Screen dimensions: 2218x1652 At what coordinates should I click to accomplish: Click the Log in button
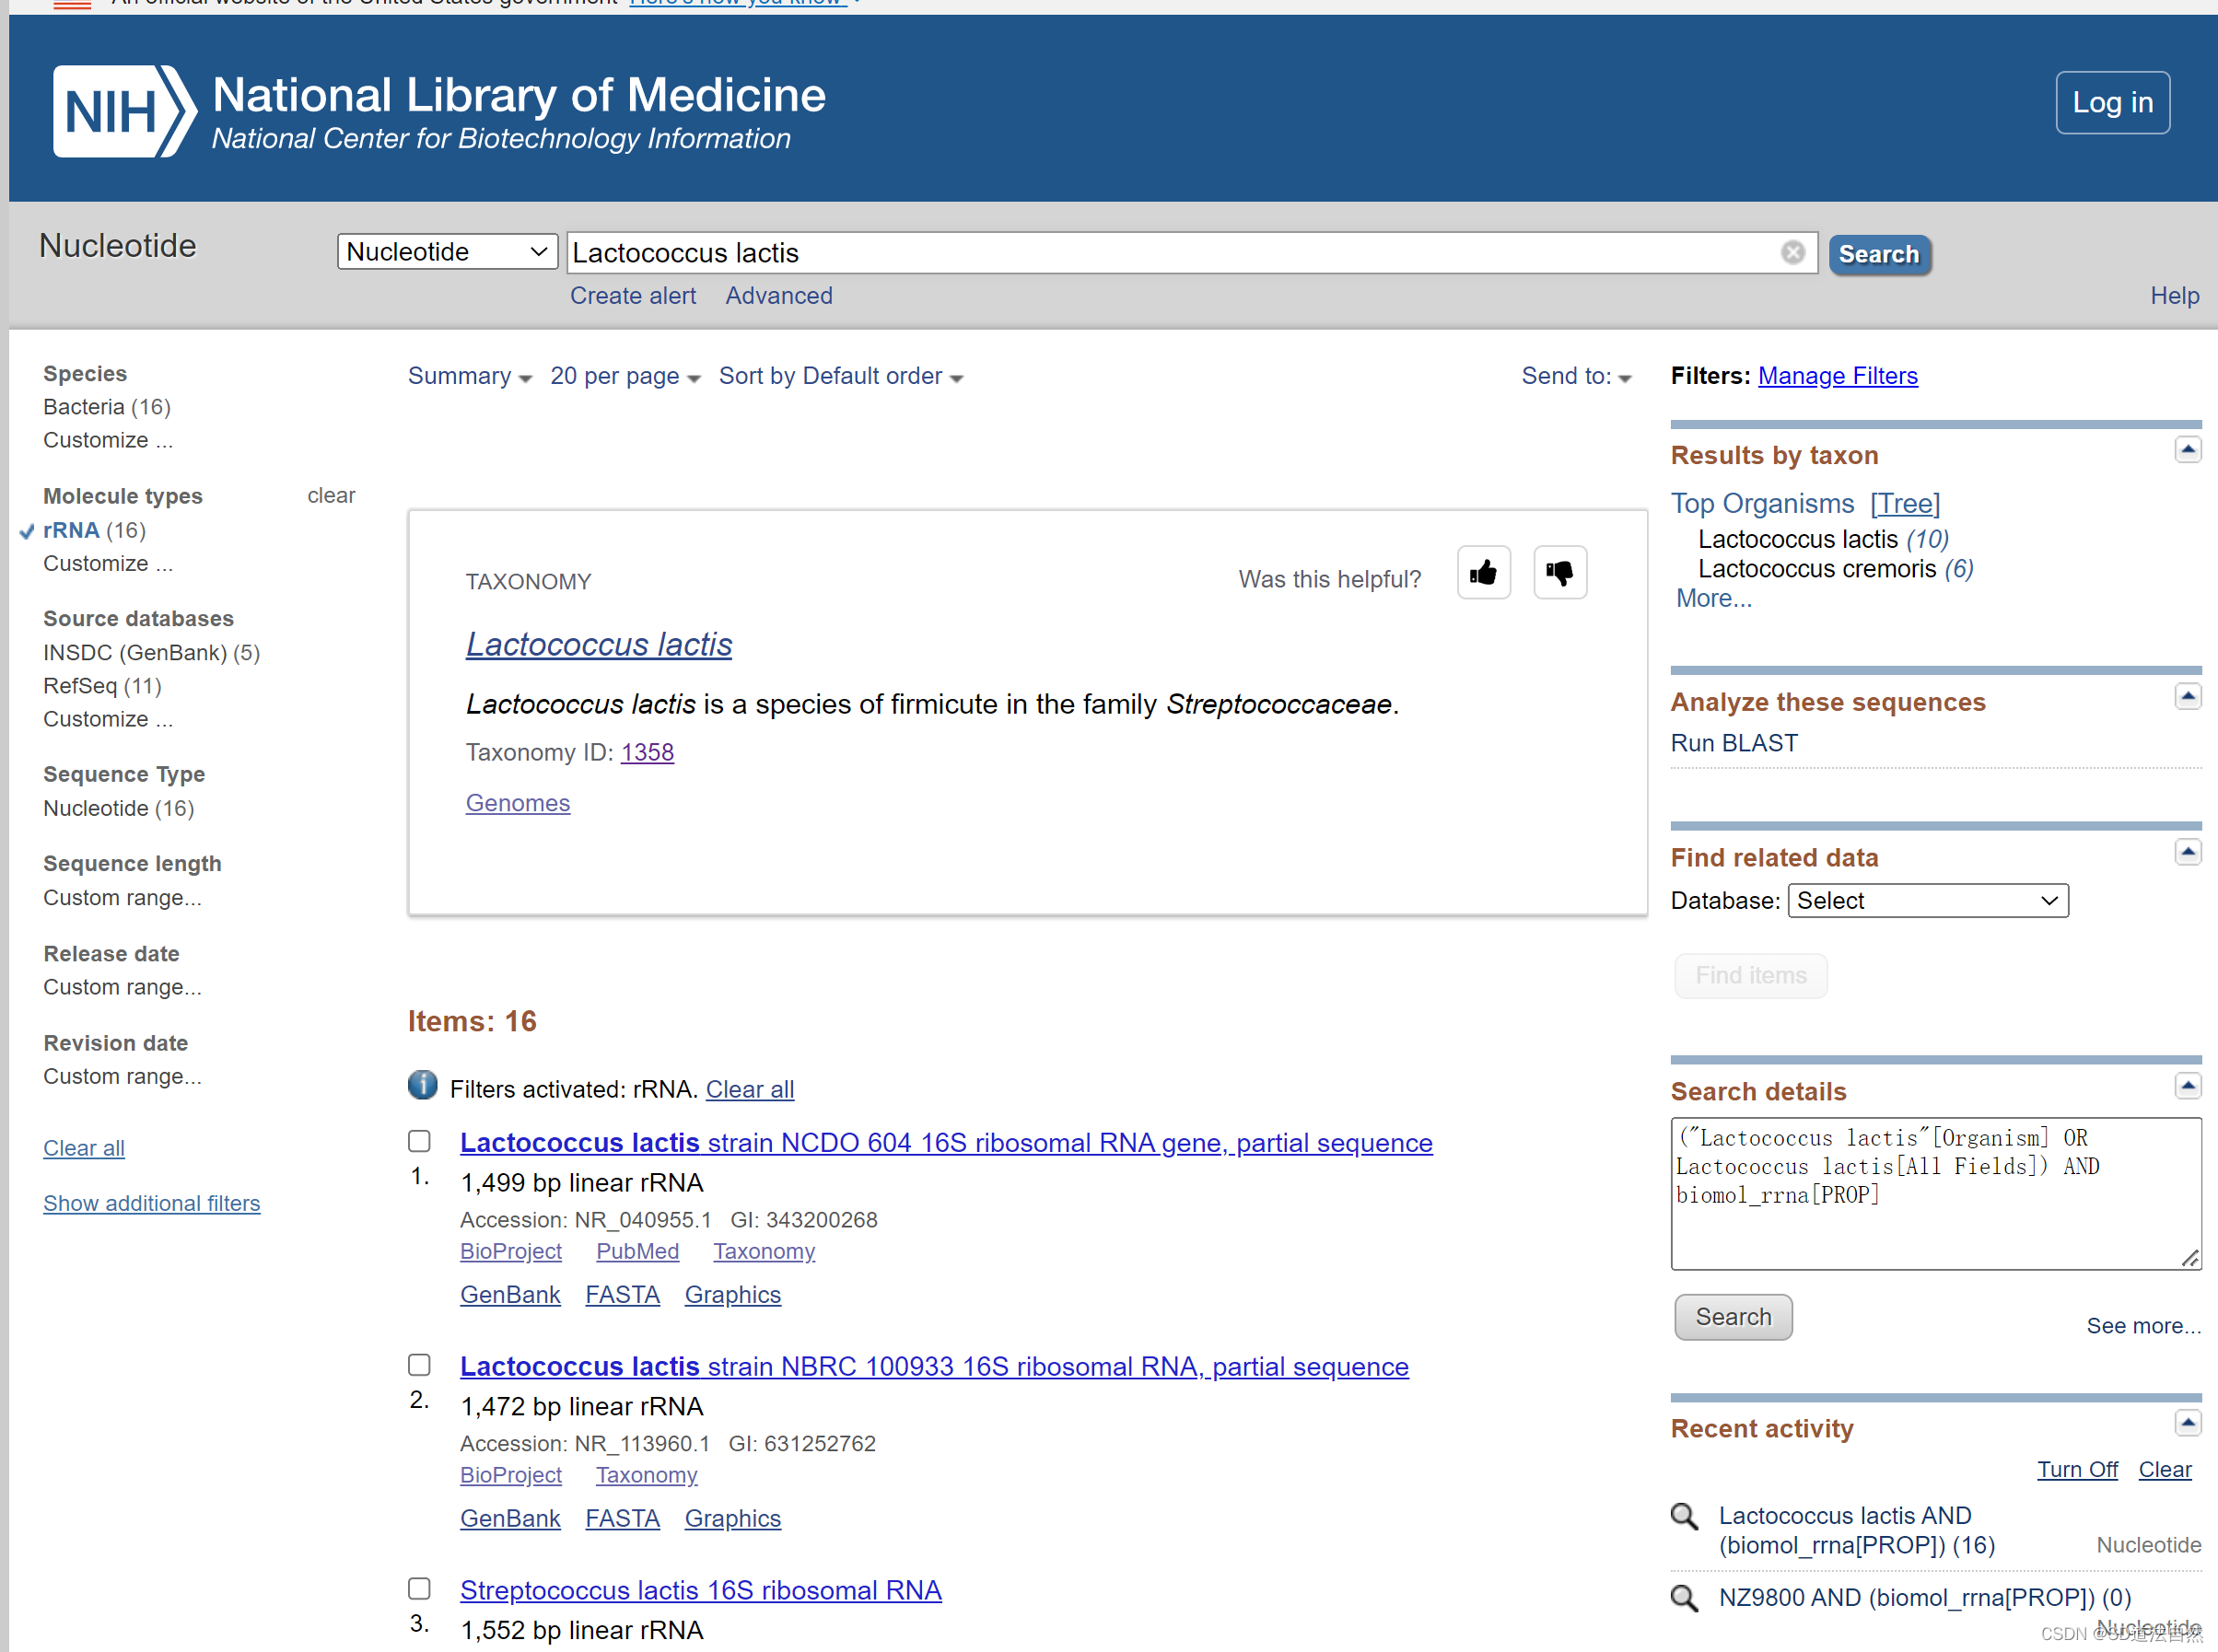2112,103
